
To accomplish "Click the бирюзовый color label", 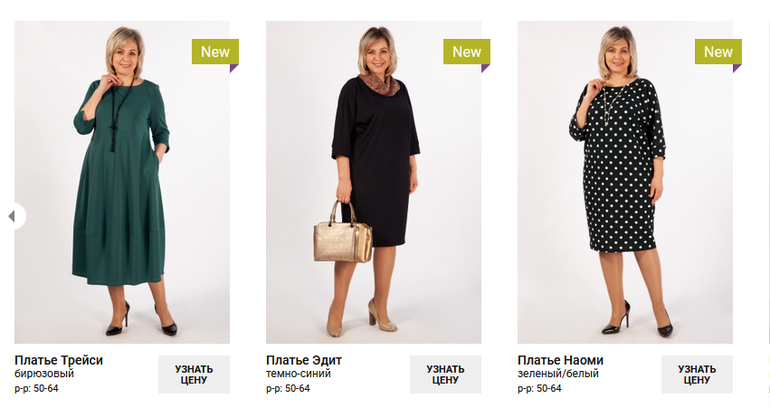I will (x=44, y=374).
